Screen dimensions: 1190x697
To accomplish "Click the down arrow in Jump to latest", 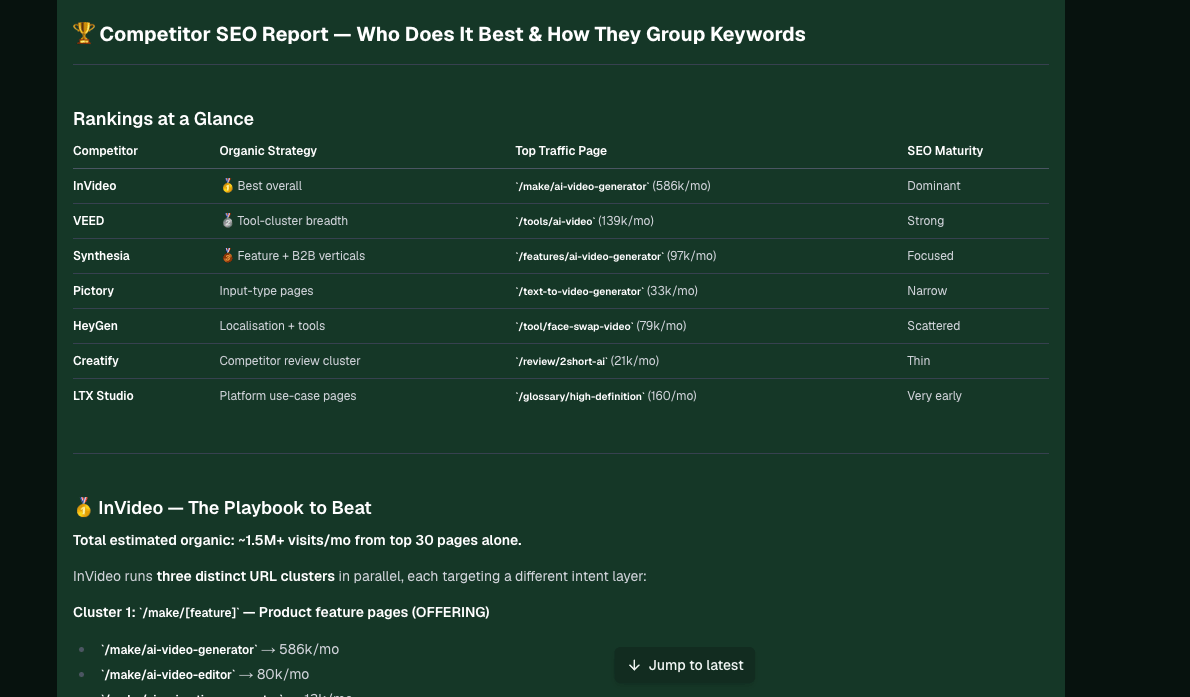I will tap(634, 665).
